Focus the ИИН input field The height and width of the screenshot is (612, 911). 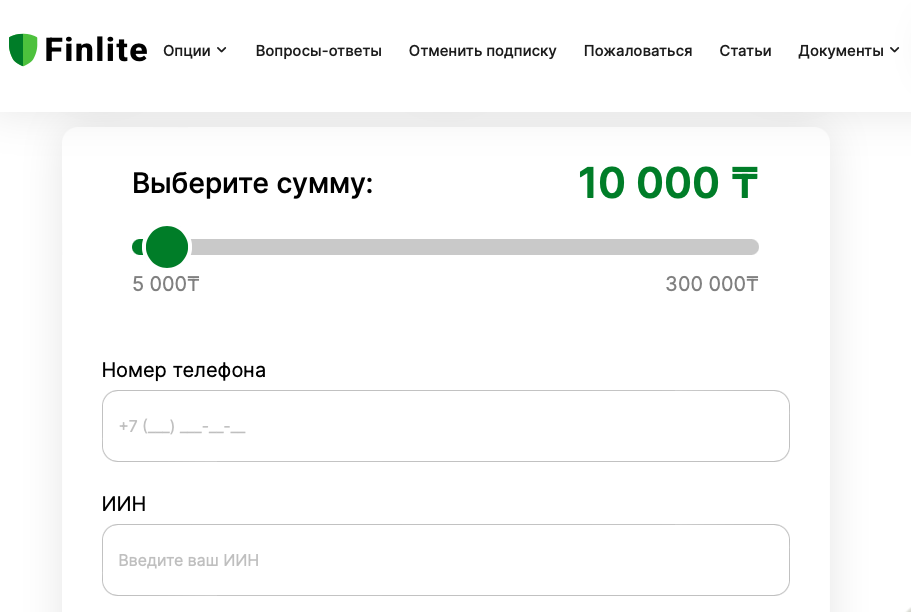click(445, 560)
